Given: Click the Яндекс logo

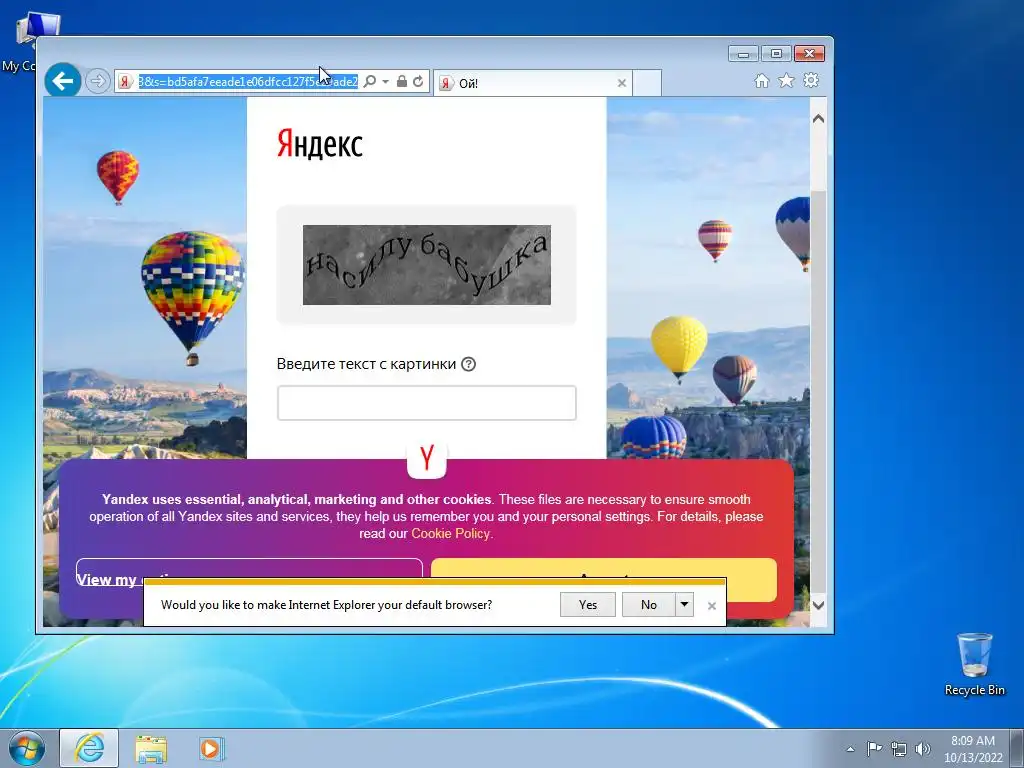Looking at the screenshot, I should [319, 144].
